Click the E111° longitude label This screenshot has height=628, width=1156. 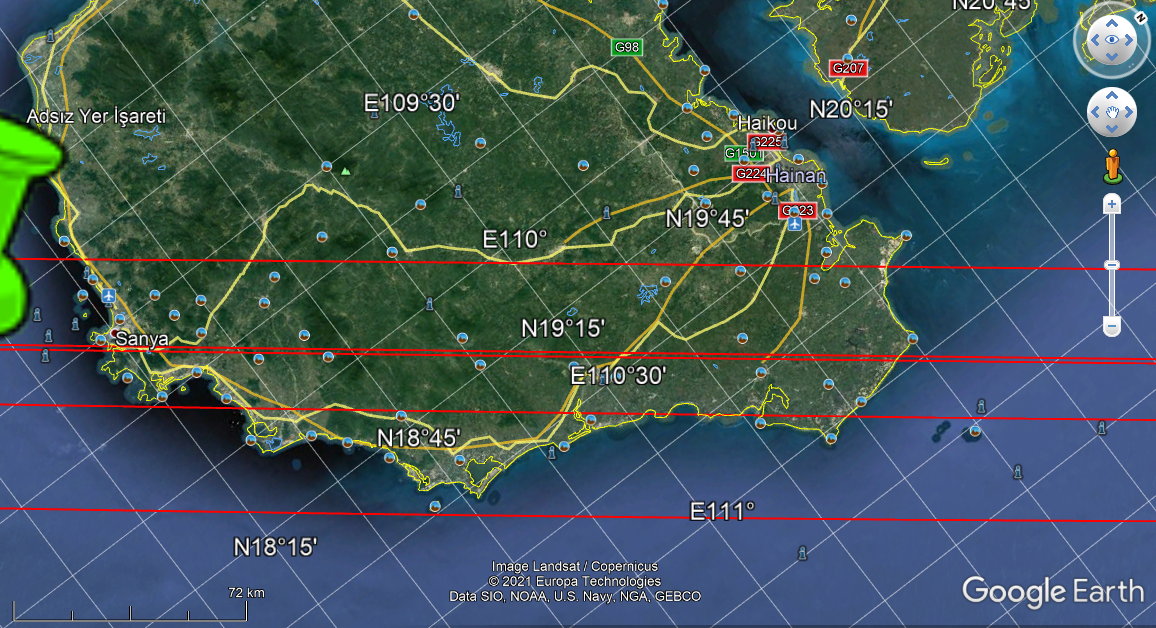[722, 512]
